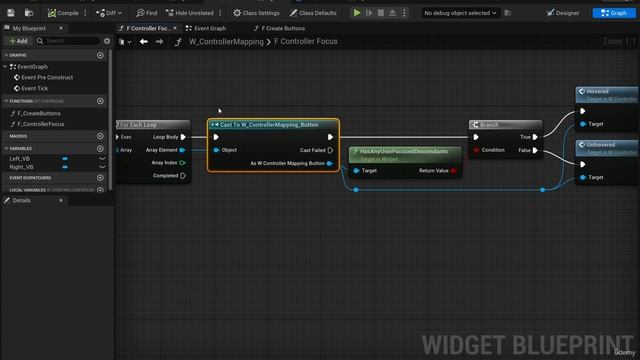Image resolution: width=640 pixels, height=360 pixels.
Task: Focus the My Blueprint search field
Action: click(x=68, y=41)
